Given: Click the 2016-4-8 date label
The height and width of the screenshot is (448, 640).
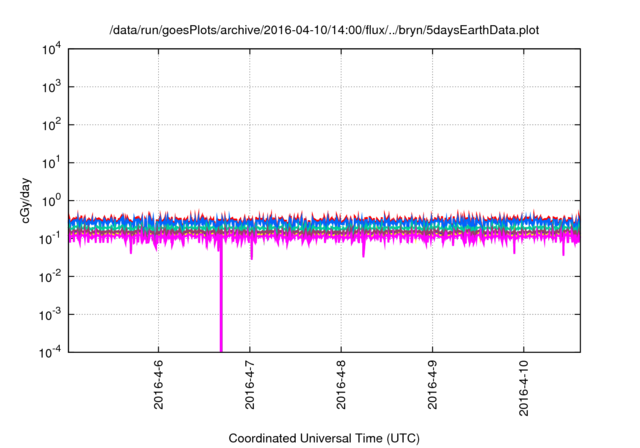Looking at the screenshot, I should point(341,384).
